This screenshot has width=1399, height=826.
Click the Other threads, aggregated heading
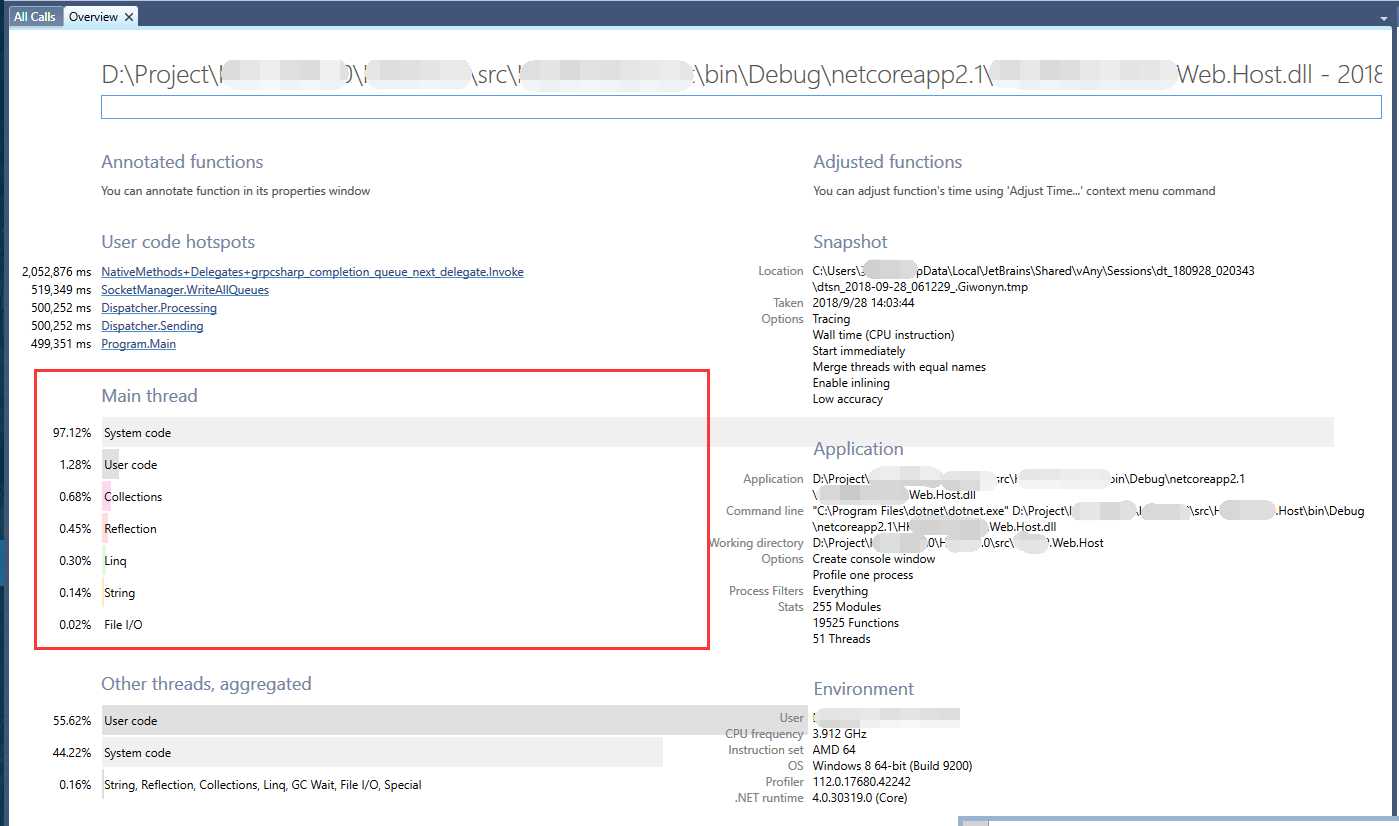pyautogui.click(x=206, y=684)
